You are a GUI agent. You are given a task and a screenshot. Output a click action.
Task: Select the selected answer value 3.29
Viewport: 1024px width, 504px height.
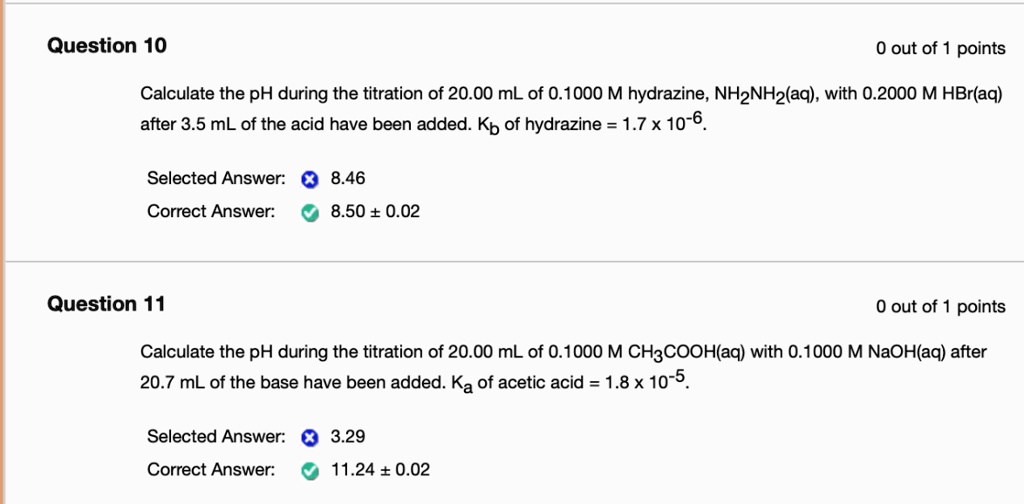click(x=348, y=436)
